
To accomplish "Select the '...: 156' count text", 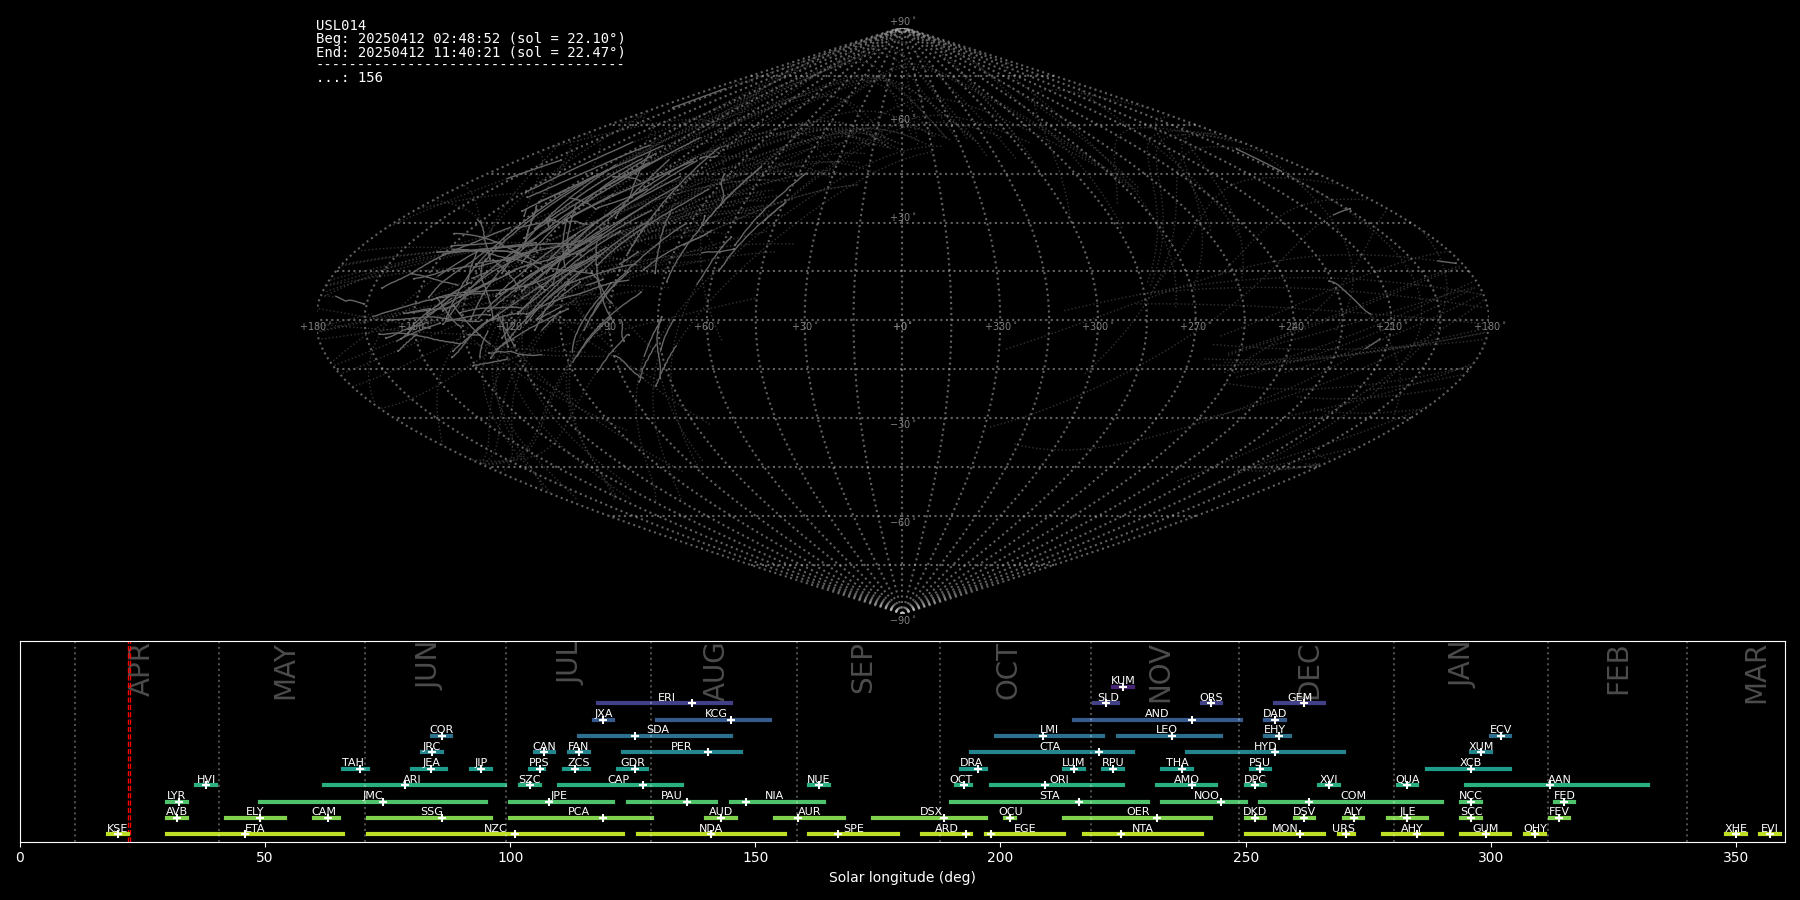I will point(349,78).
